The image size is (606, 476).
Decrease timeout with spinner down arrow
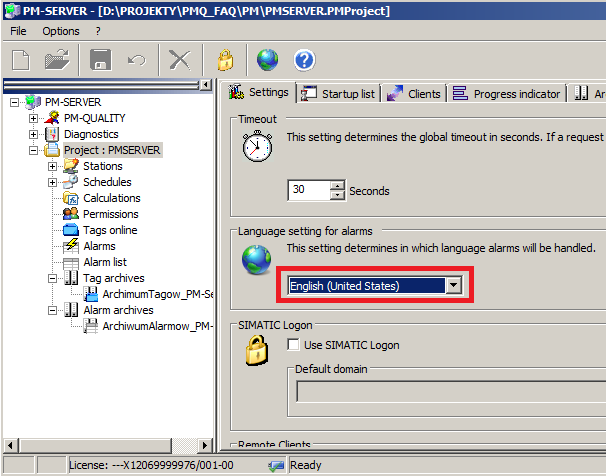(337, 195)
